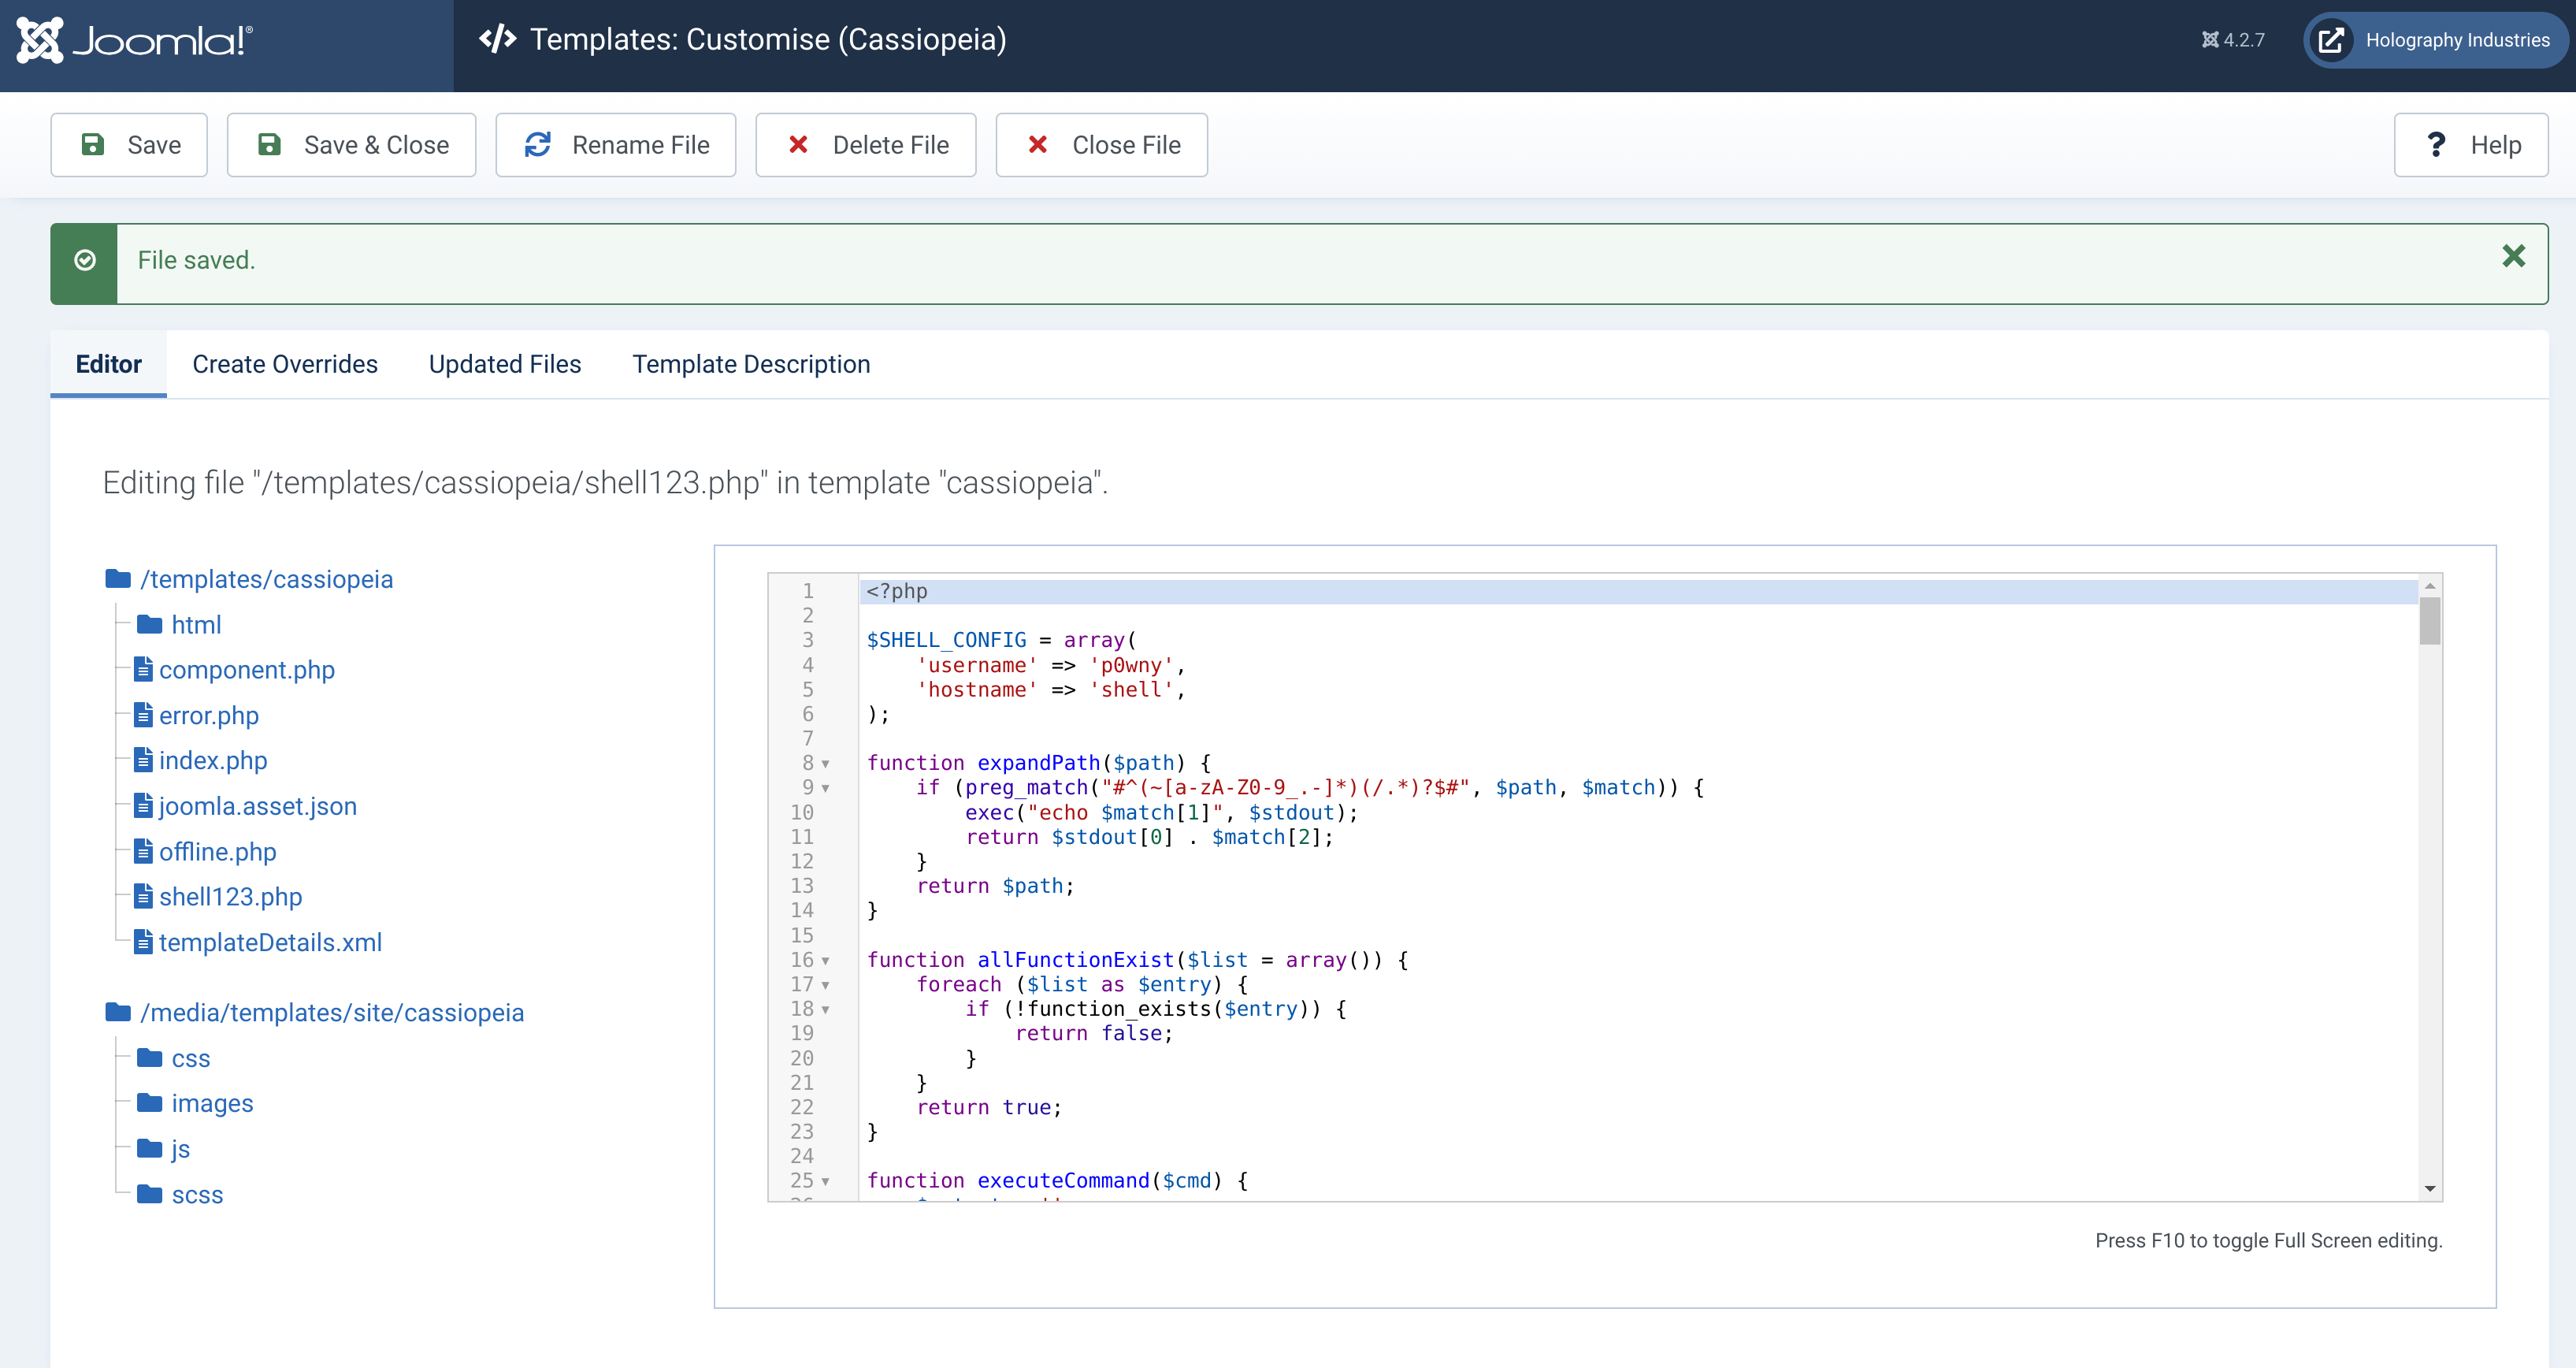2576x1368 pixels.
Task: Click Save & Close
Action: 351,145
